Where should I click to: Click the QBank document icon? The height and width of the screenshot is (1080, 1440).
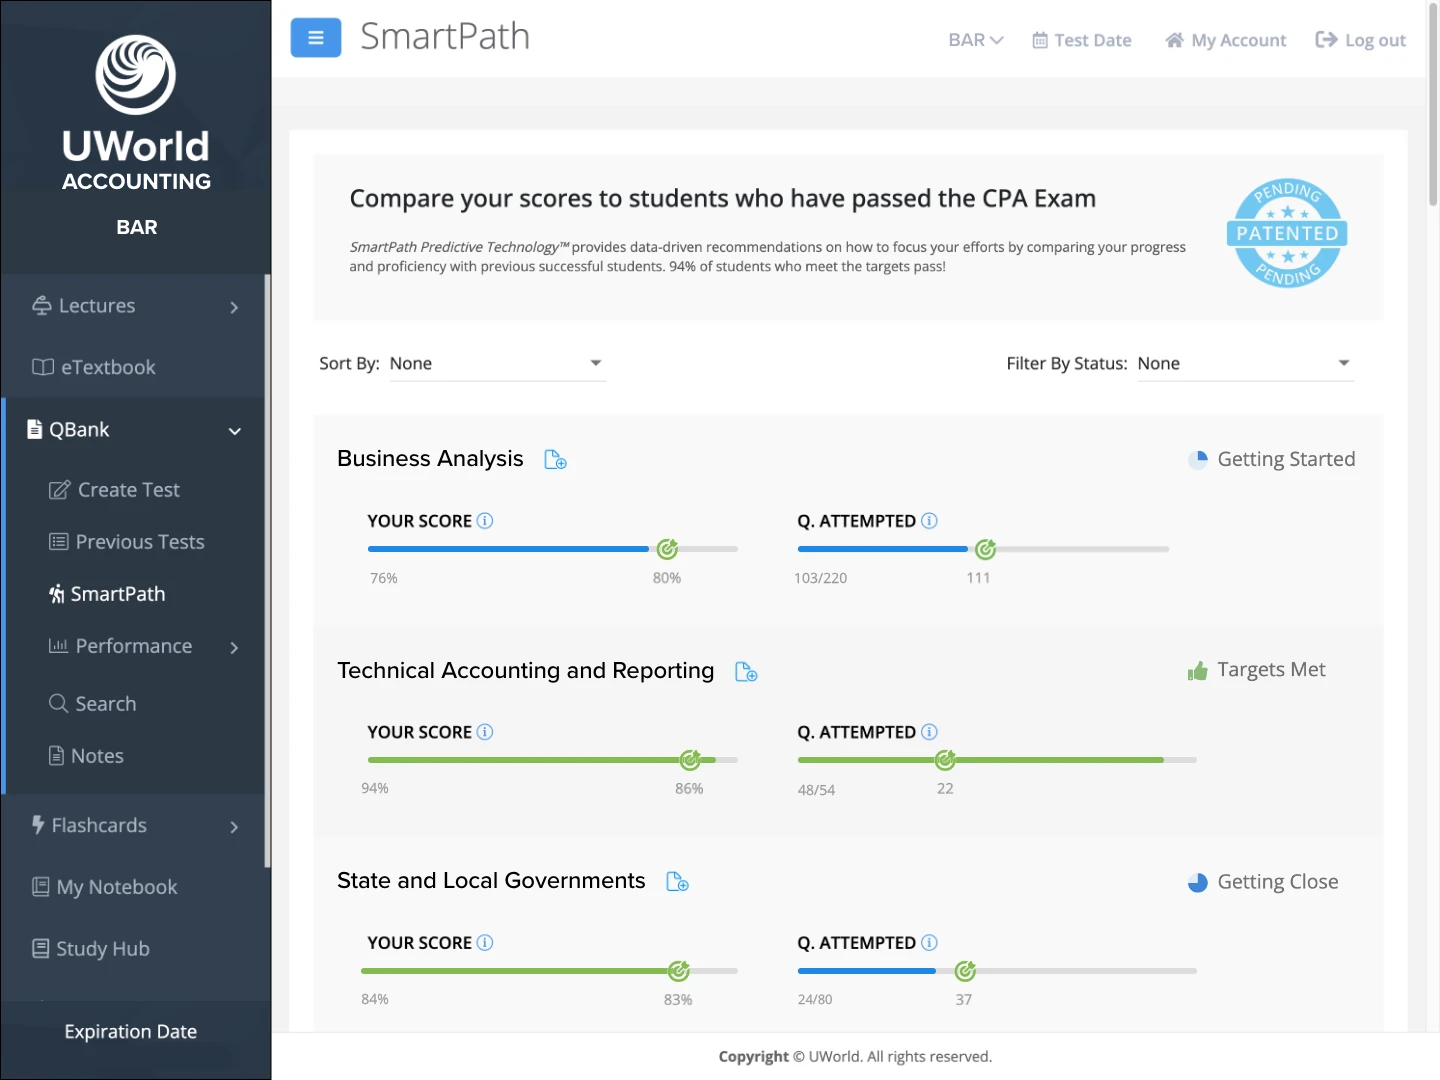click(35, 429)
